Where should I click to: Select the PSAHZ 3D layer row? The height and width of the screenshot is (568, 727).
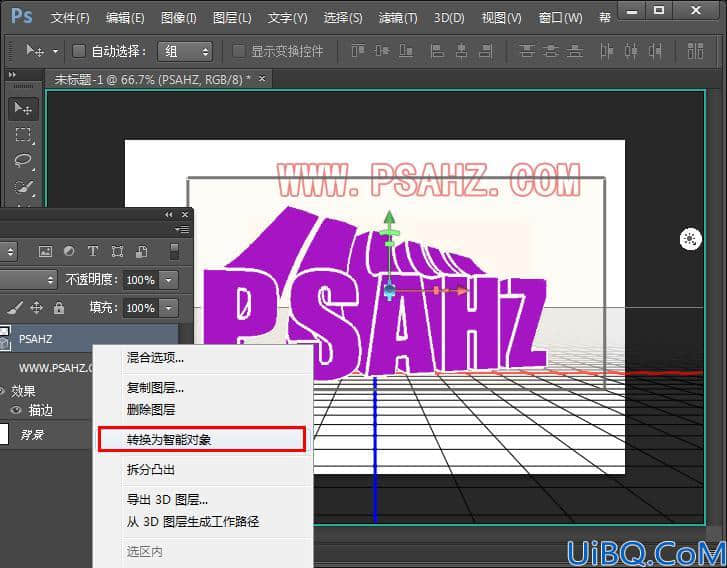89,338
